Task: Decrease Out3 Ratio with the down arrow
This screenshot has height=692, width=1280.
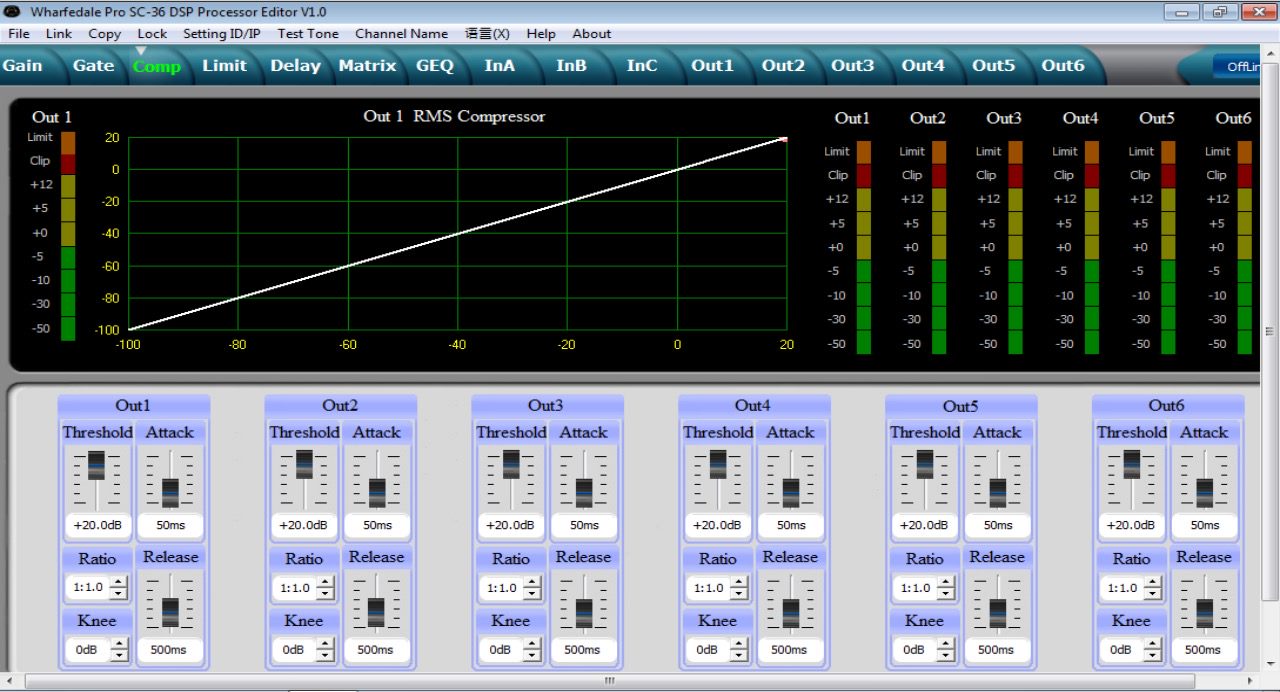Action: (533, 594)
